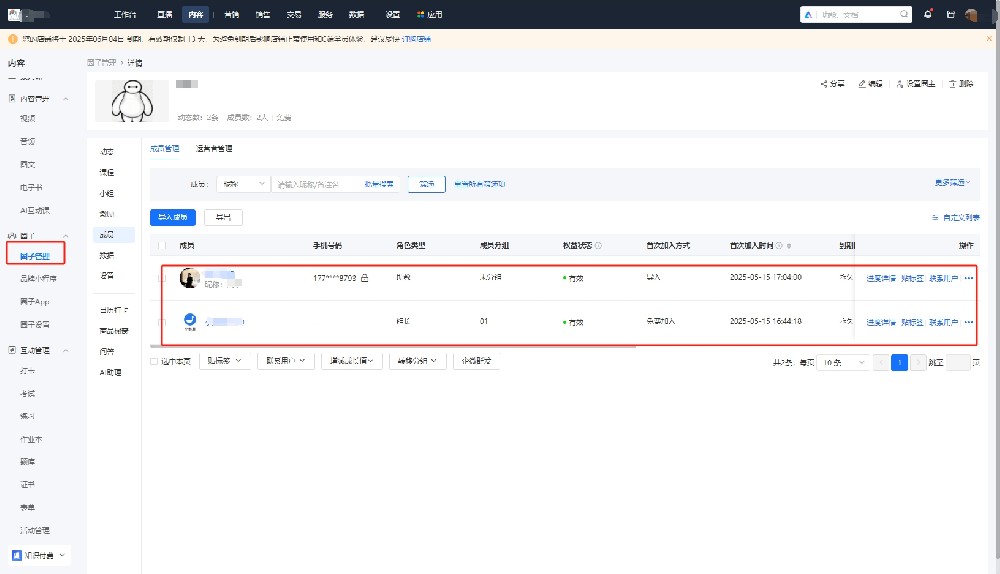This screenshot has height=574, width=1000.
Task: Click the 订购链接 link in the notice banner
Action: (x=417, y=39)
